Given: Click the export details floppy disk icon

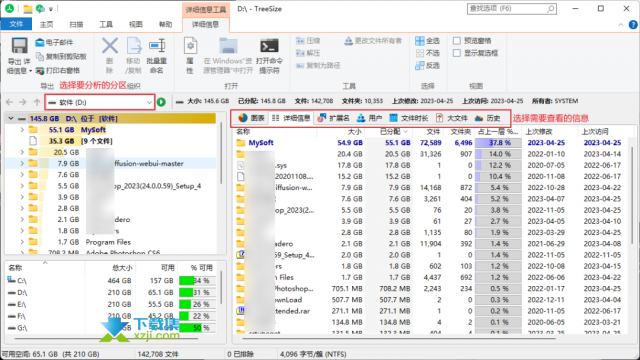Looking at the screenshot, I should pyautogui.click(x=19, y=46).
